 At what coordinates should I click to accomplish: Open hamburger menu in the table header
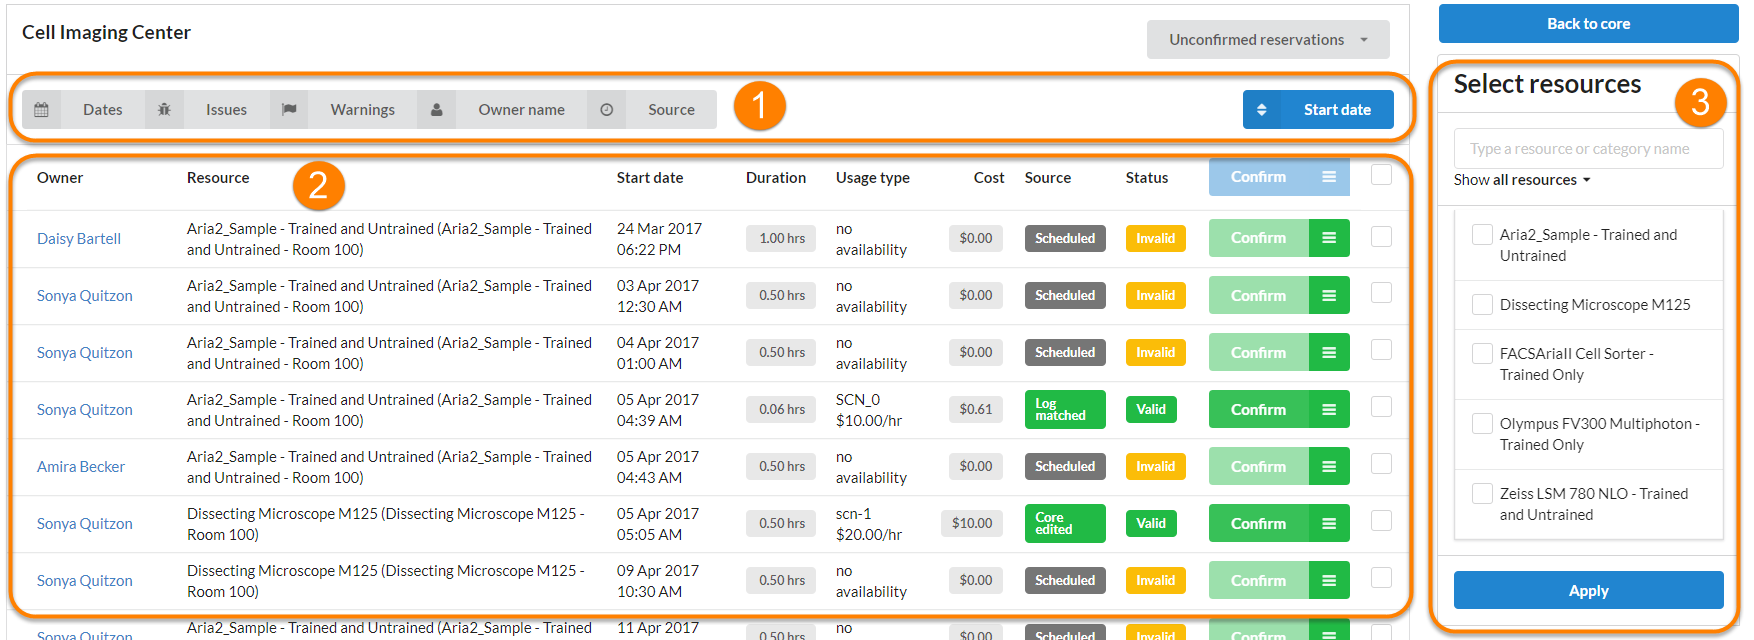pyautogui.click(x=1329, y=177)
